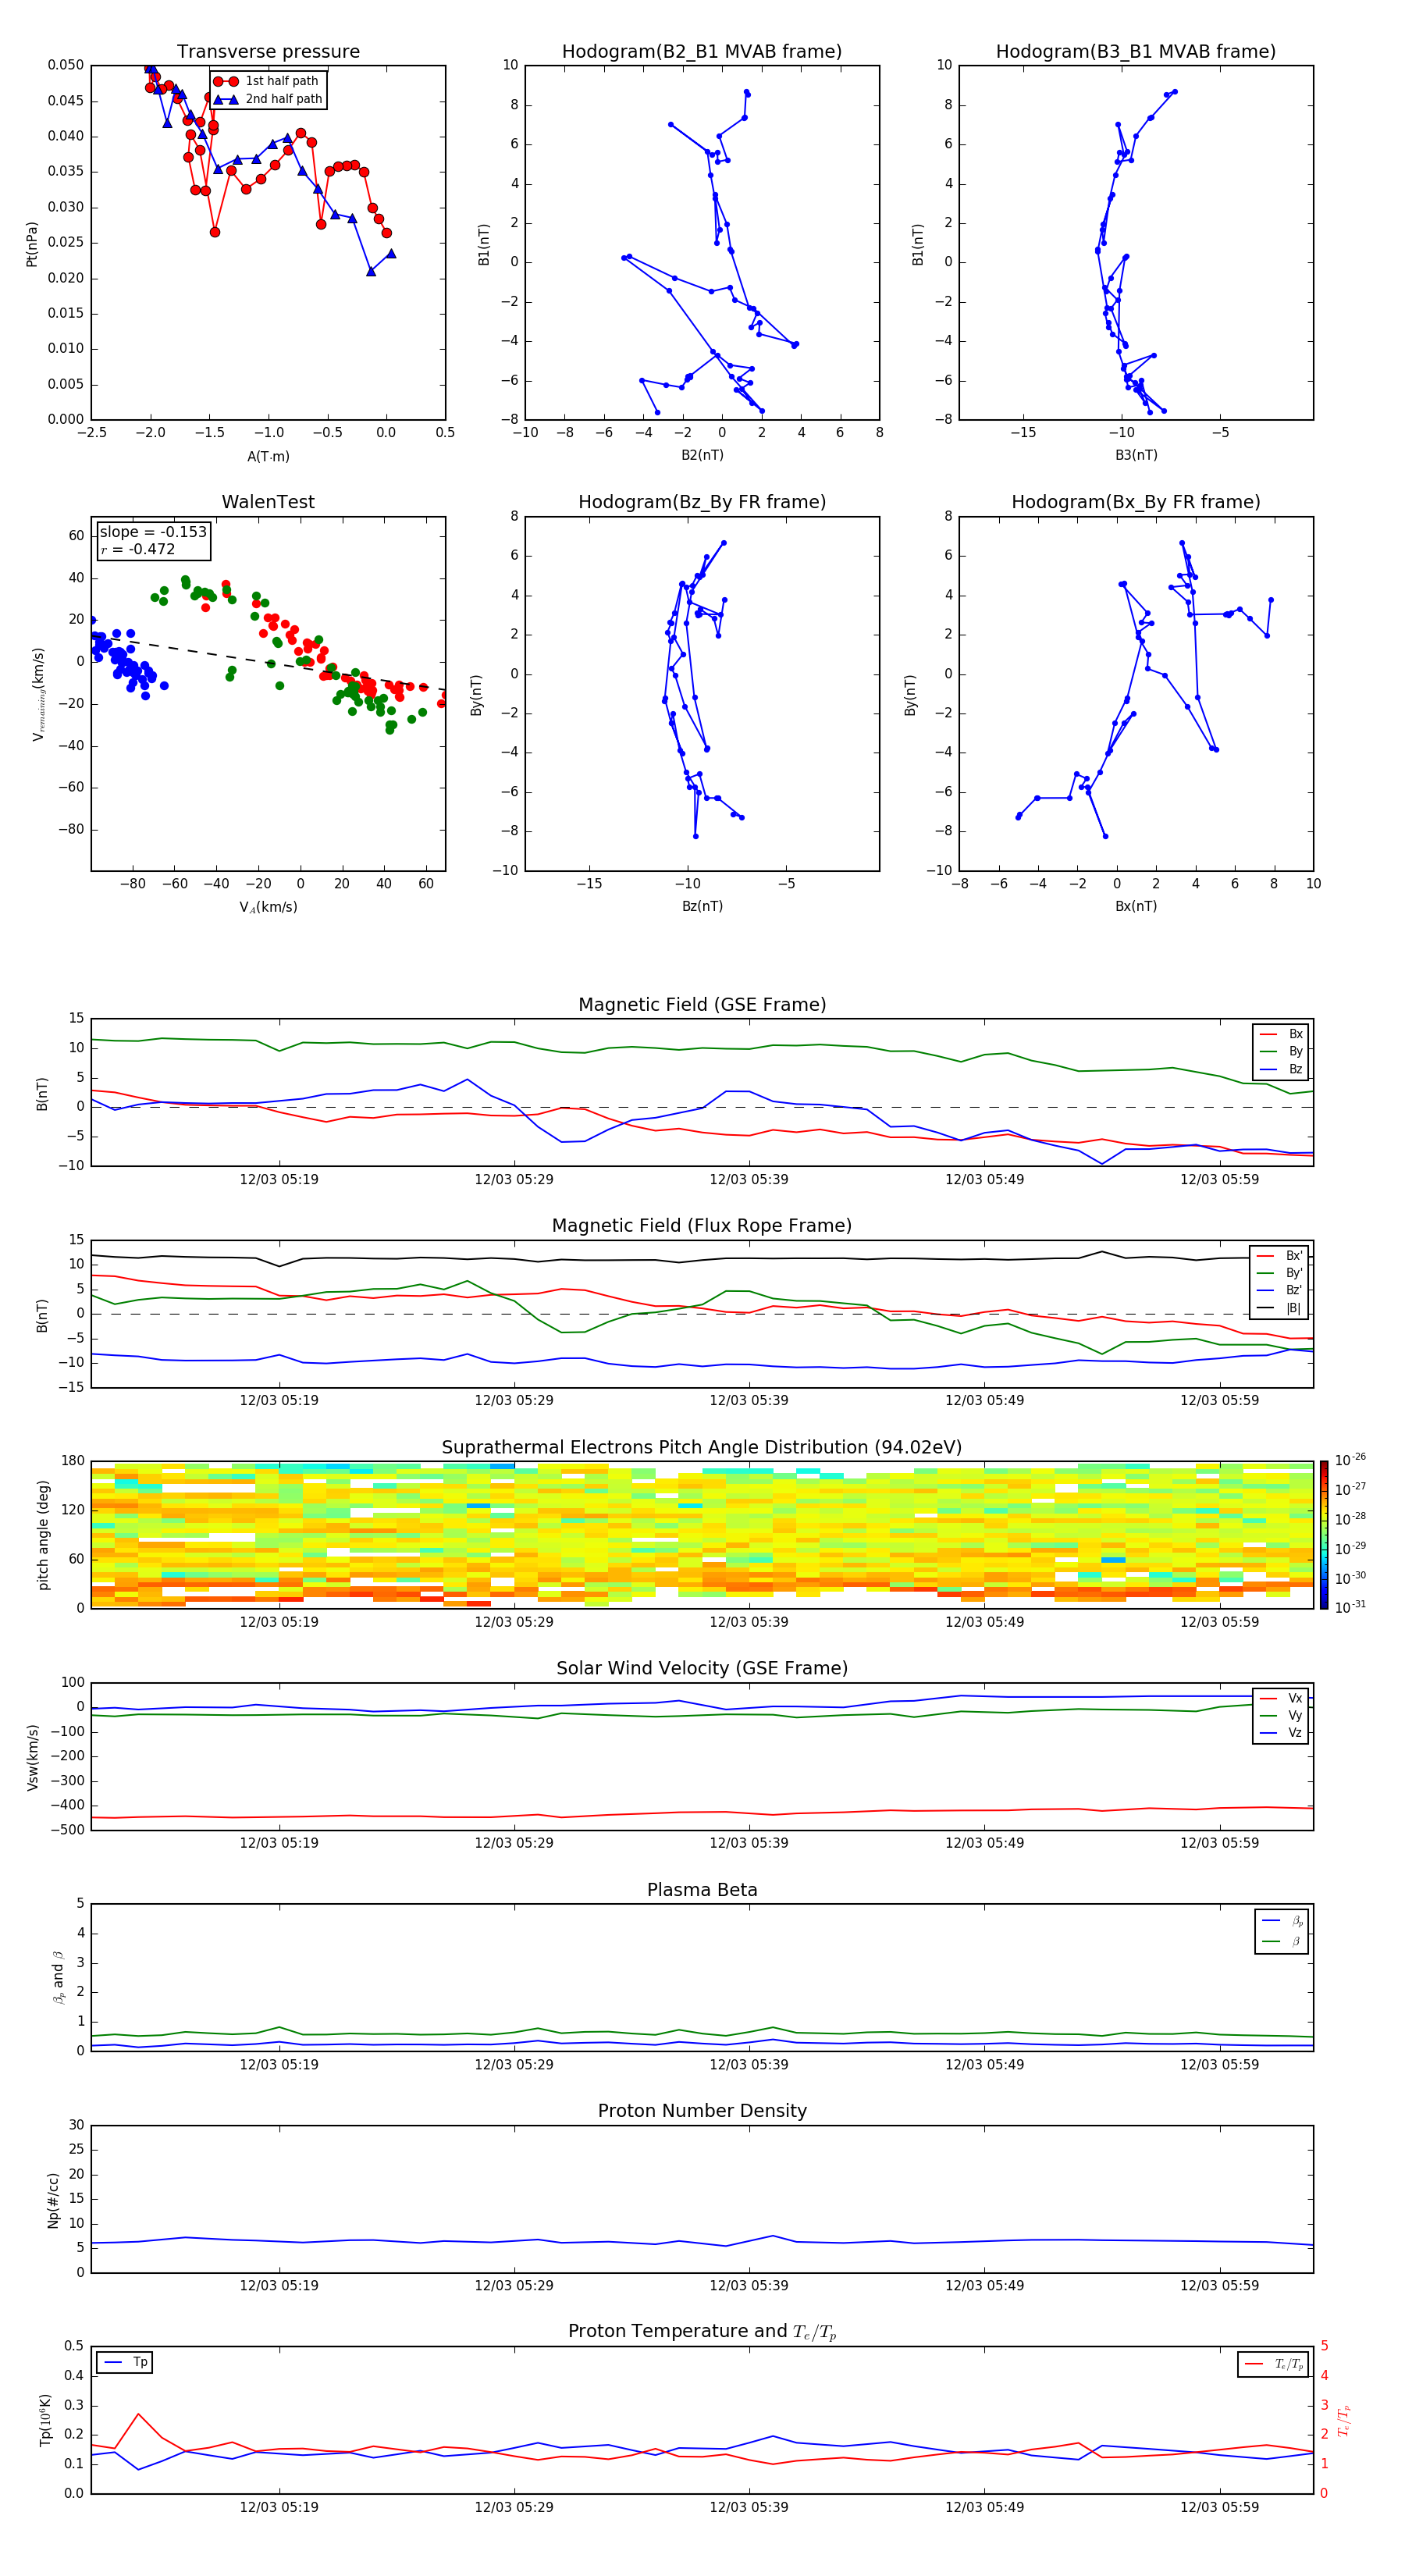Screen dimensions: 1405x2576
Task: Click the 'Hodogram(B2_B1 MVAB frame)' title
Action: click(702, 52)
